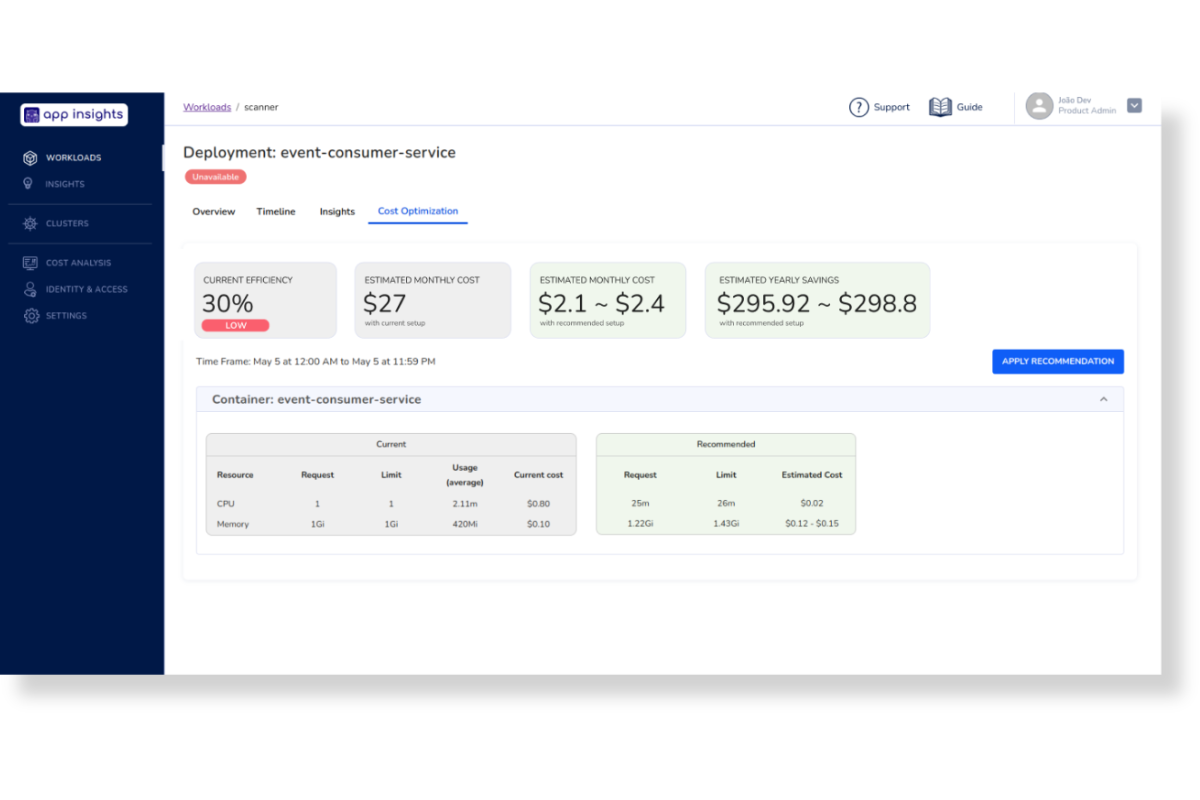Viewport: 1200px width, 800px height.
Task: Click the Time Frame May 5 text
Action: coord(316,361)
